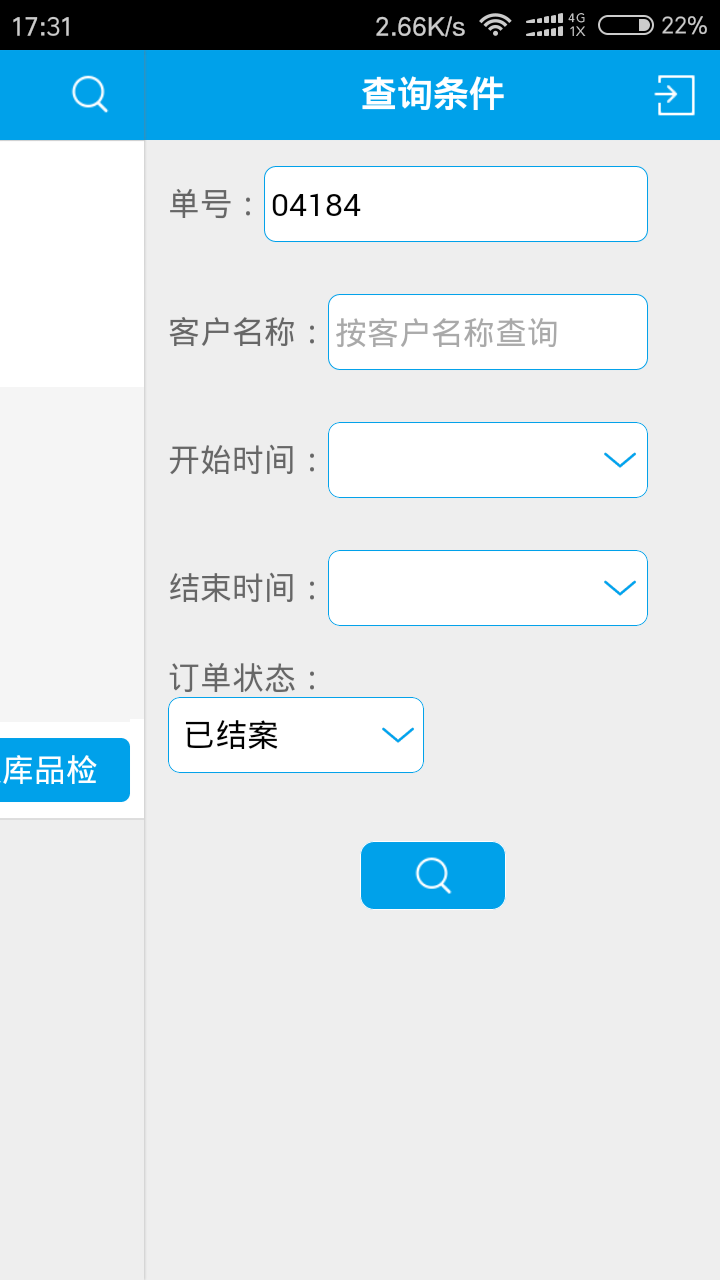Tap the 按客户名称查询 input field
Viewport: 720px width, 1280px height.
click(x=488, y=332)
